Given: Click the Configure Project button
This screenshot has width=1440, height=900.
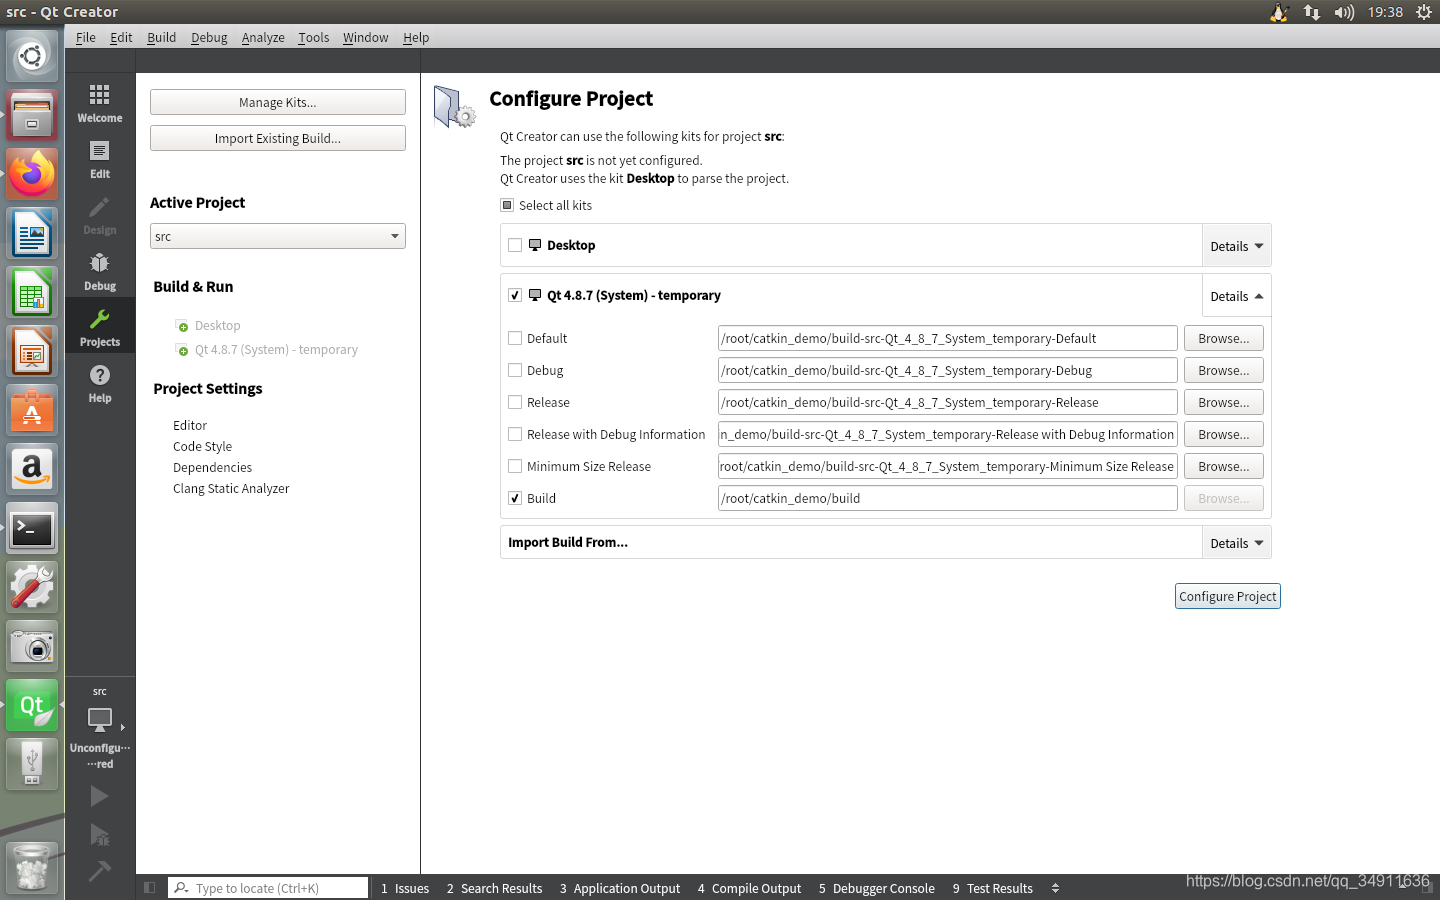Looking at the screenshot, I should point(1228,596).
